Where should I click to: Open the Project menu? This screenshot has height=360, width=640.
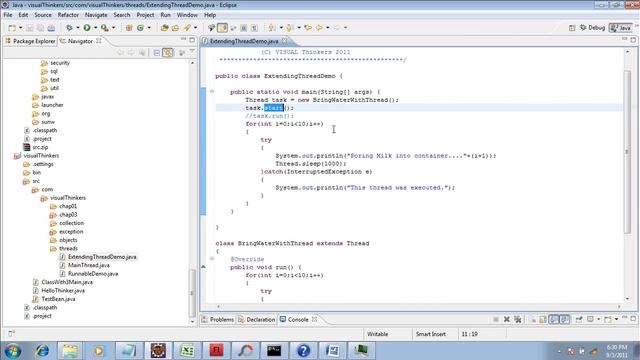click(x=145, y=15)
